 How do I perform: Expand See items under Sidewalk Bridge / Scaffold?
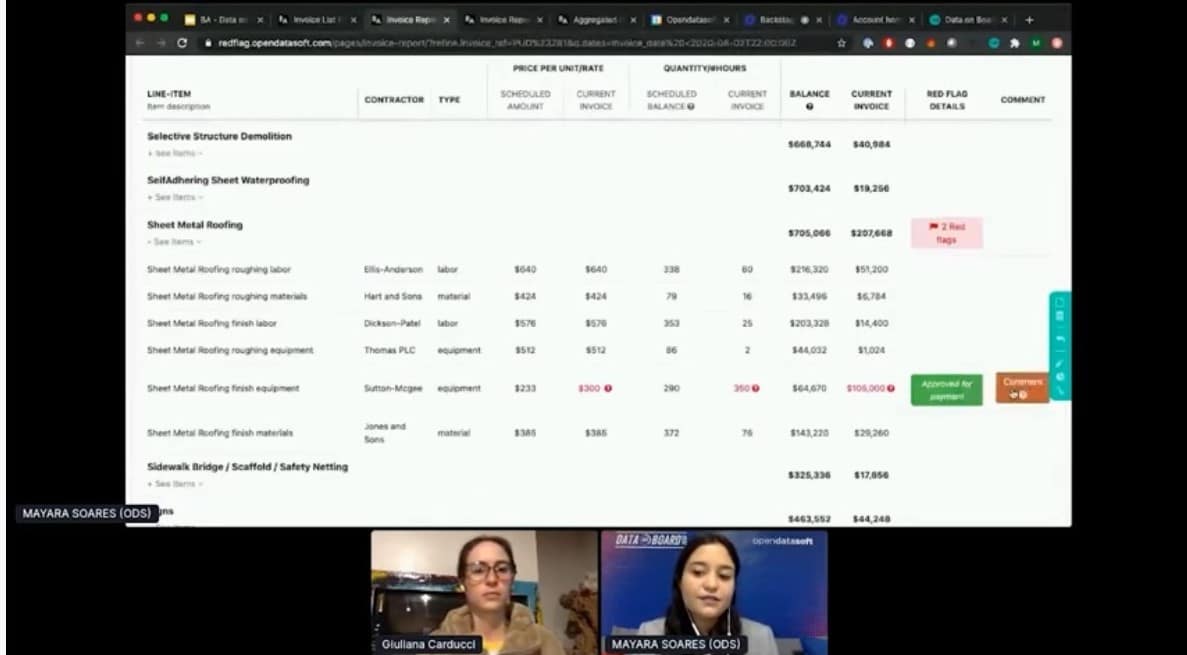174,484
